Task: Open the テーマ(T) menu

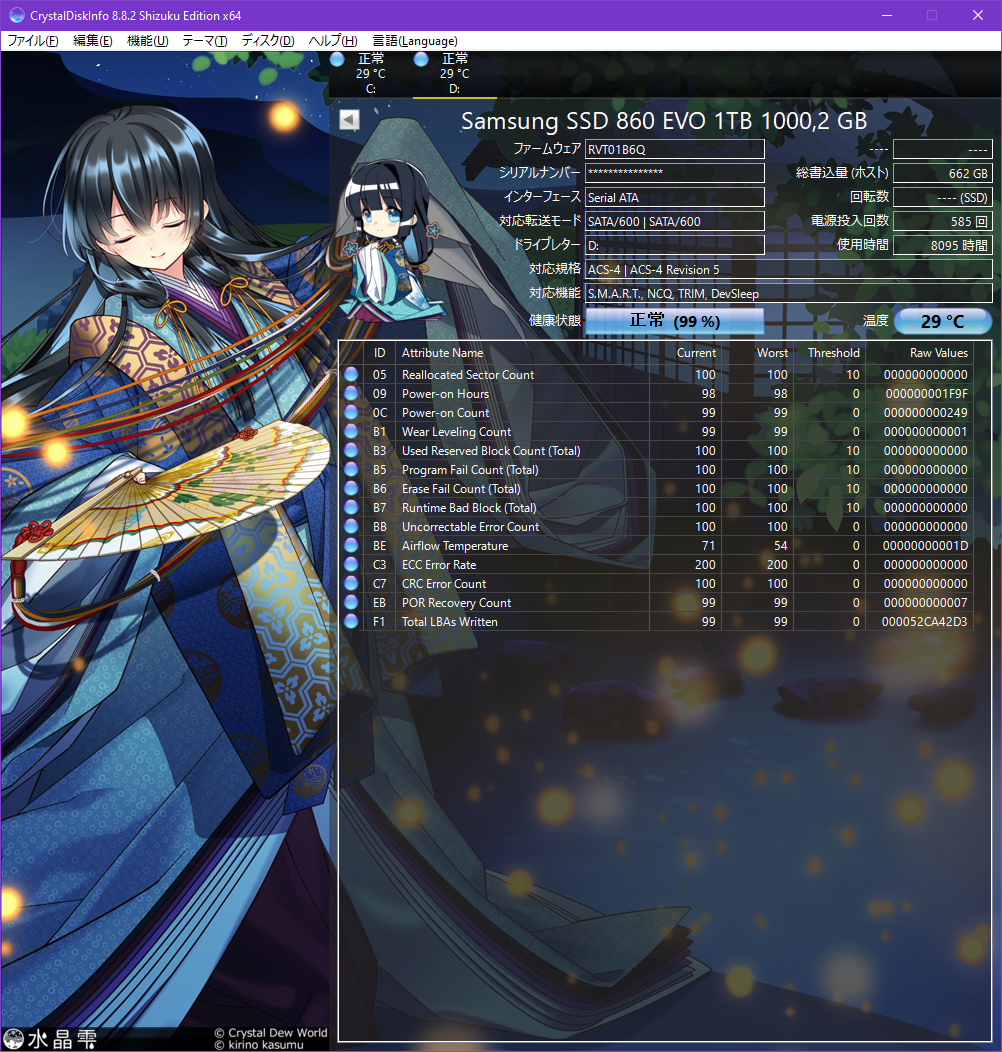Action: (205, 41)
